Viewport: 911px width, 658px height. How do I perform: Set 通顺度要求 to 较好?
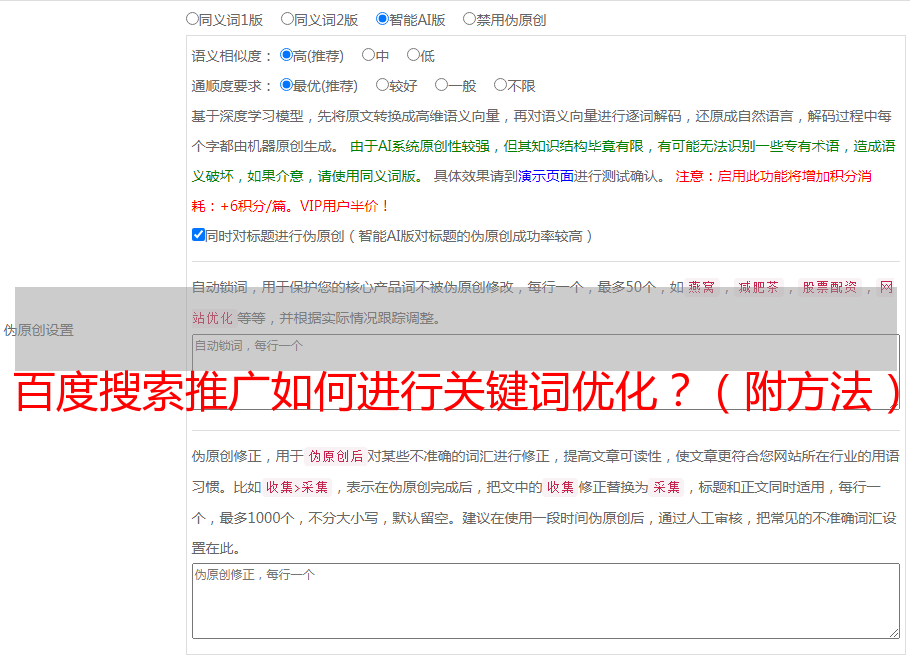click(x=382, y=85)
